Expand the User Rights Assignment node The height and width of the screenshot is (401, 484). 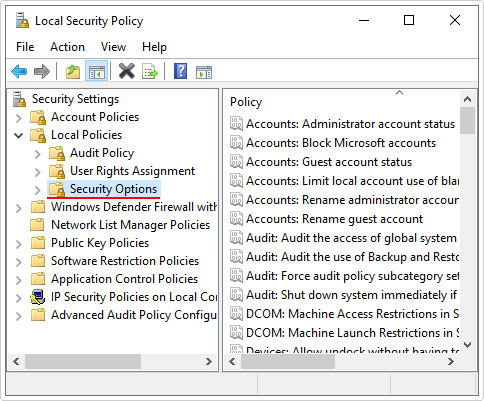[x=38, y=172]
